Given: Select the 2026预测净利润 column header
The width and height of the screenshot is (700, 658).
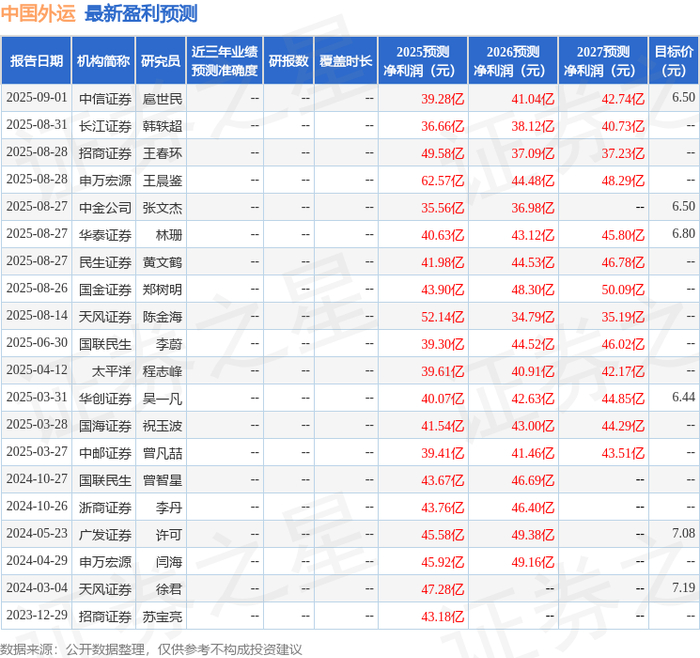Looking at the screenshot, I should pos(513,61).
